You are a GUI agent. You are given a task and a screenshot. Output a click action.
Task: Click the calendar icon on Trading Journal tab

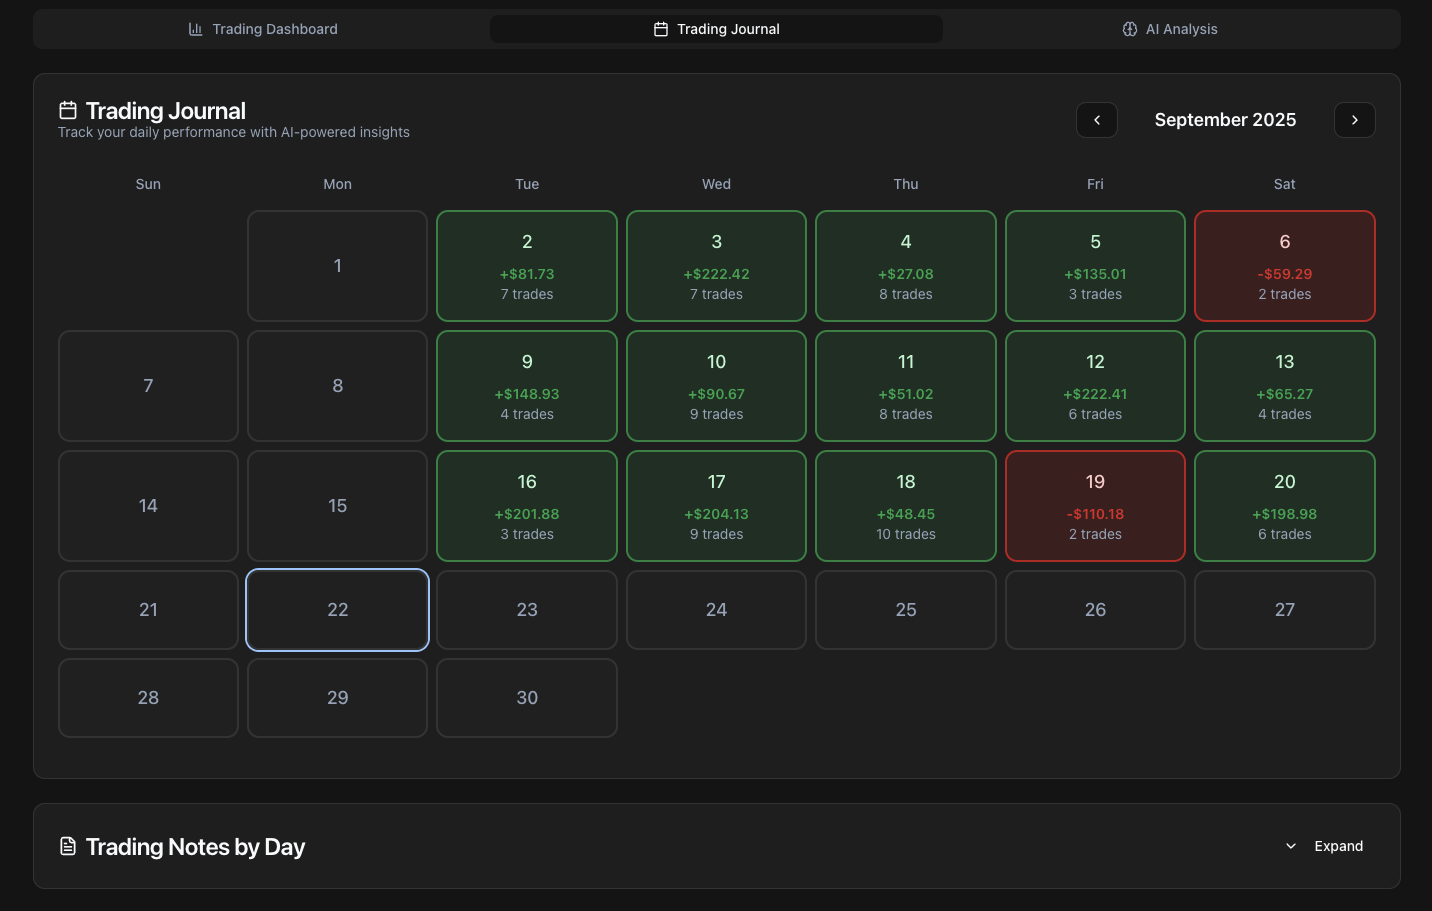(x=660, y=29)
